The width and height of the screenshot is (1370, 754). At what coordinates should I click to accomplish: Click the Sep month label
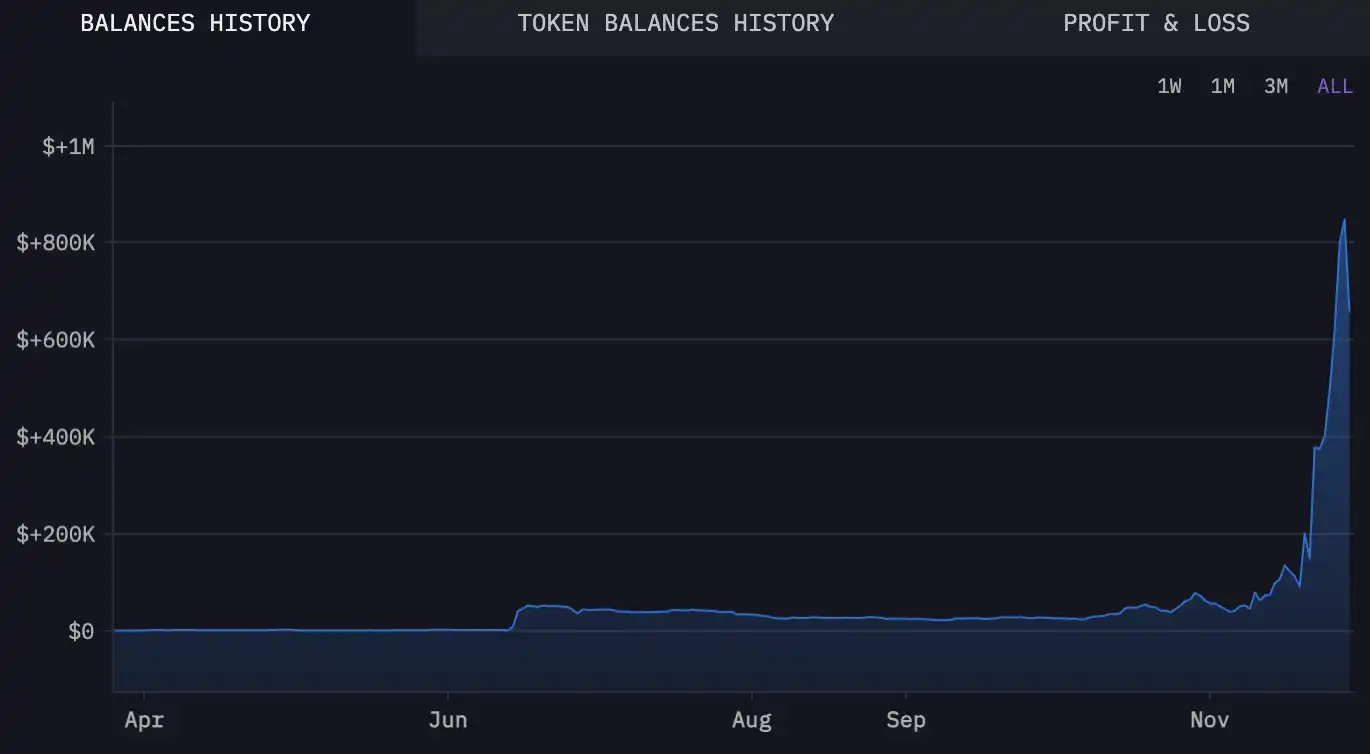coord(906,719)
